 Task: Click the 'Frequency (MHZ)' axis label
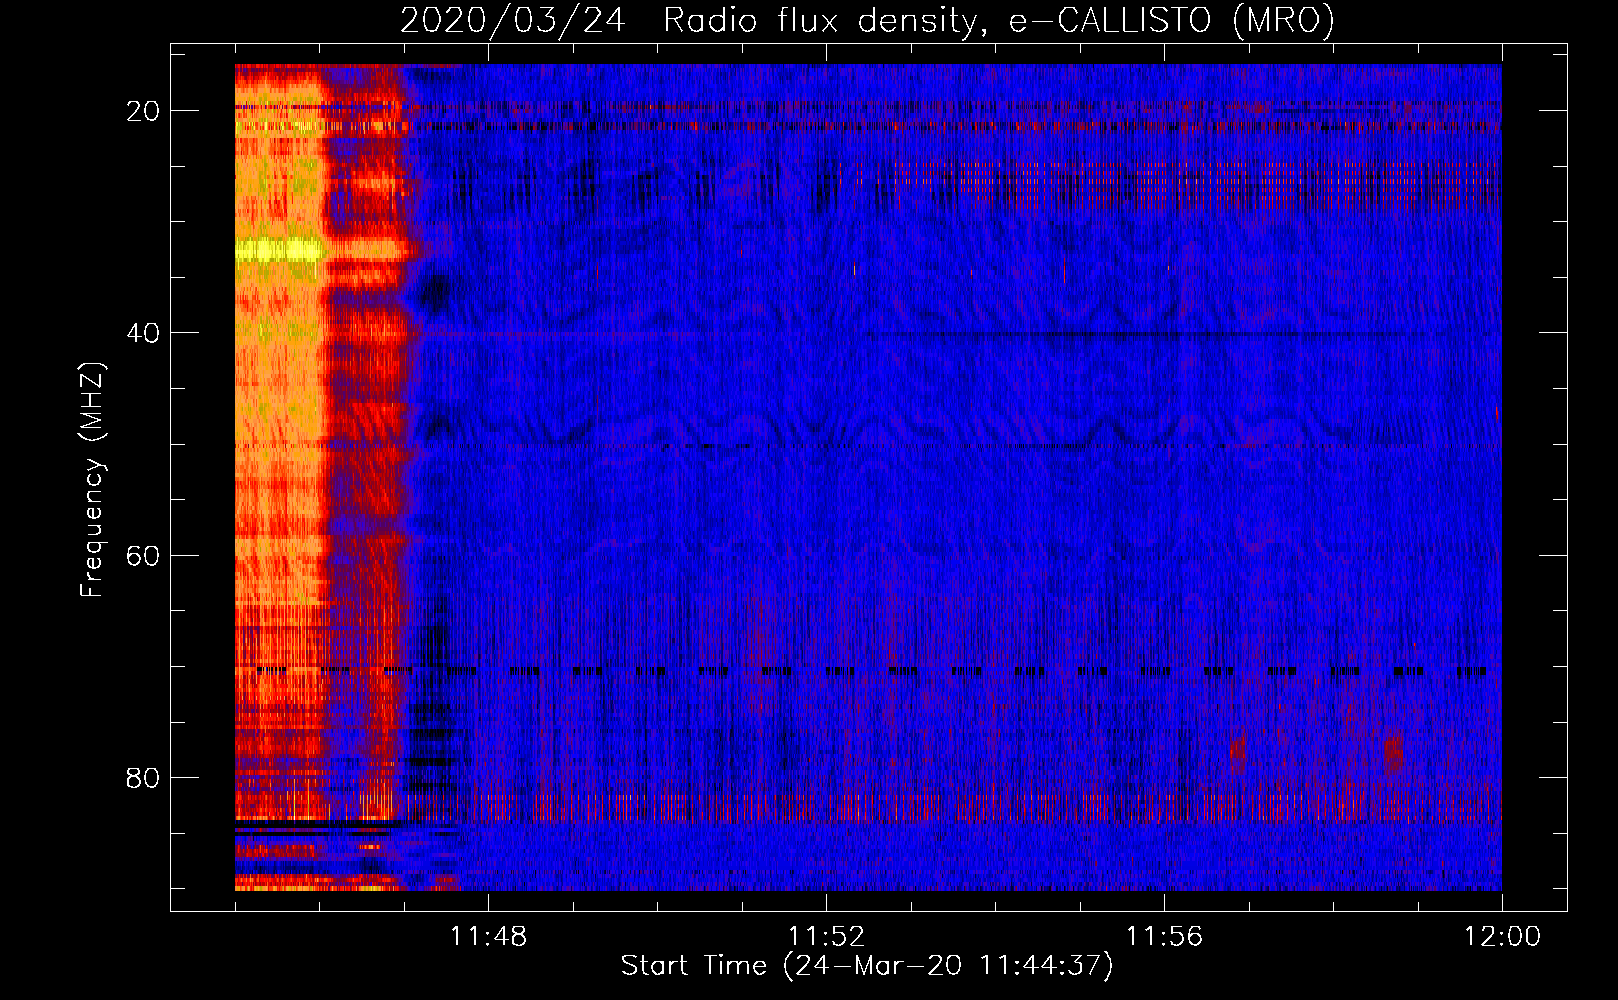pyautogui.click(x=92, y=480)
